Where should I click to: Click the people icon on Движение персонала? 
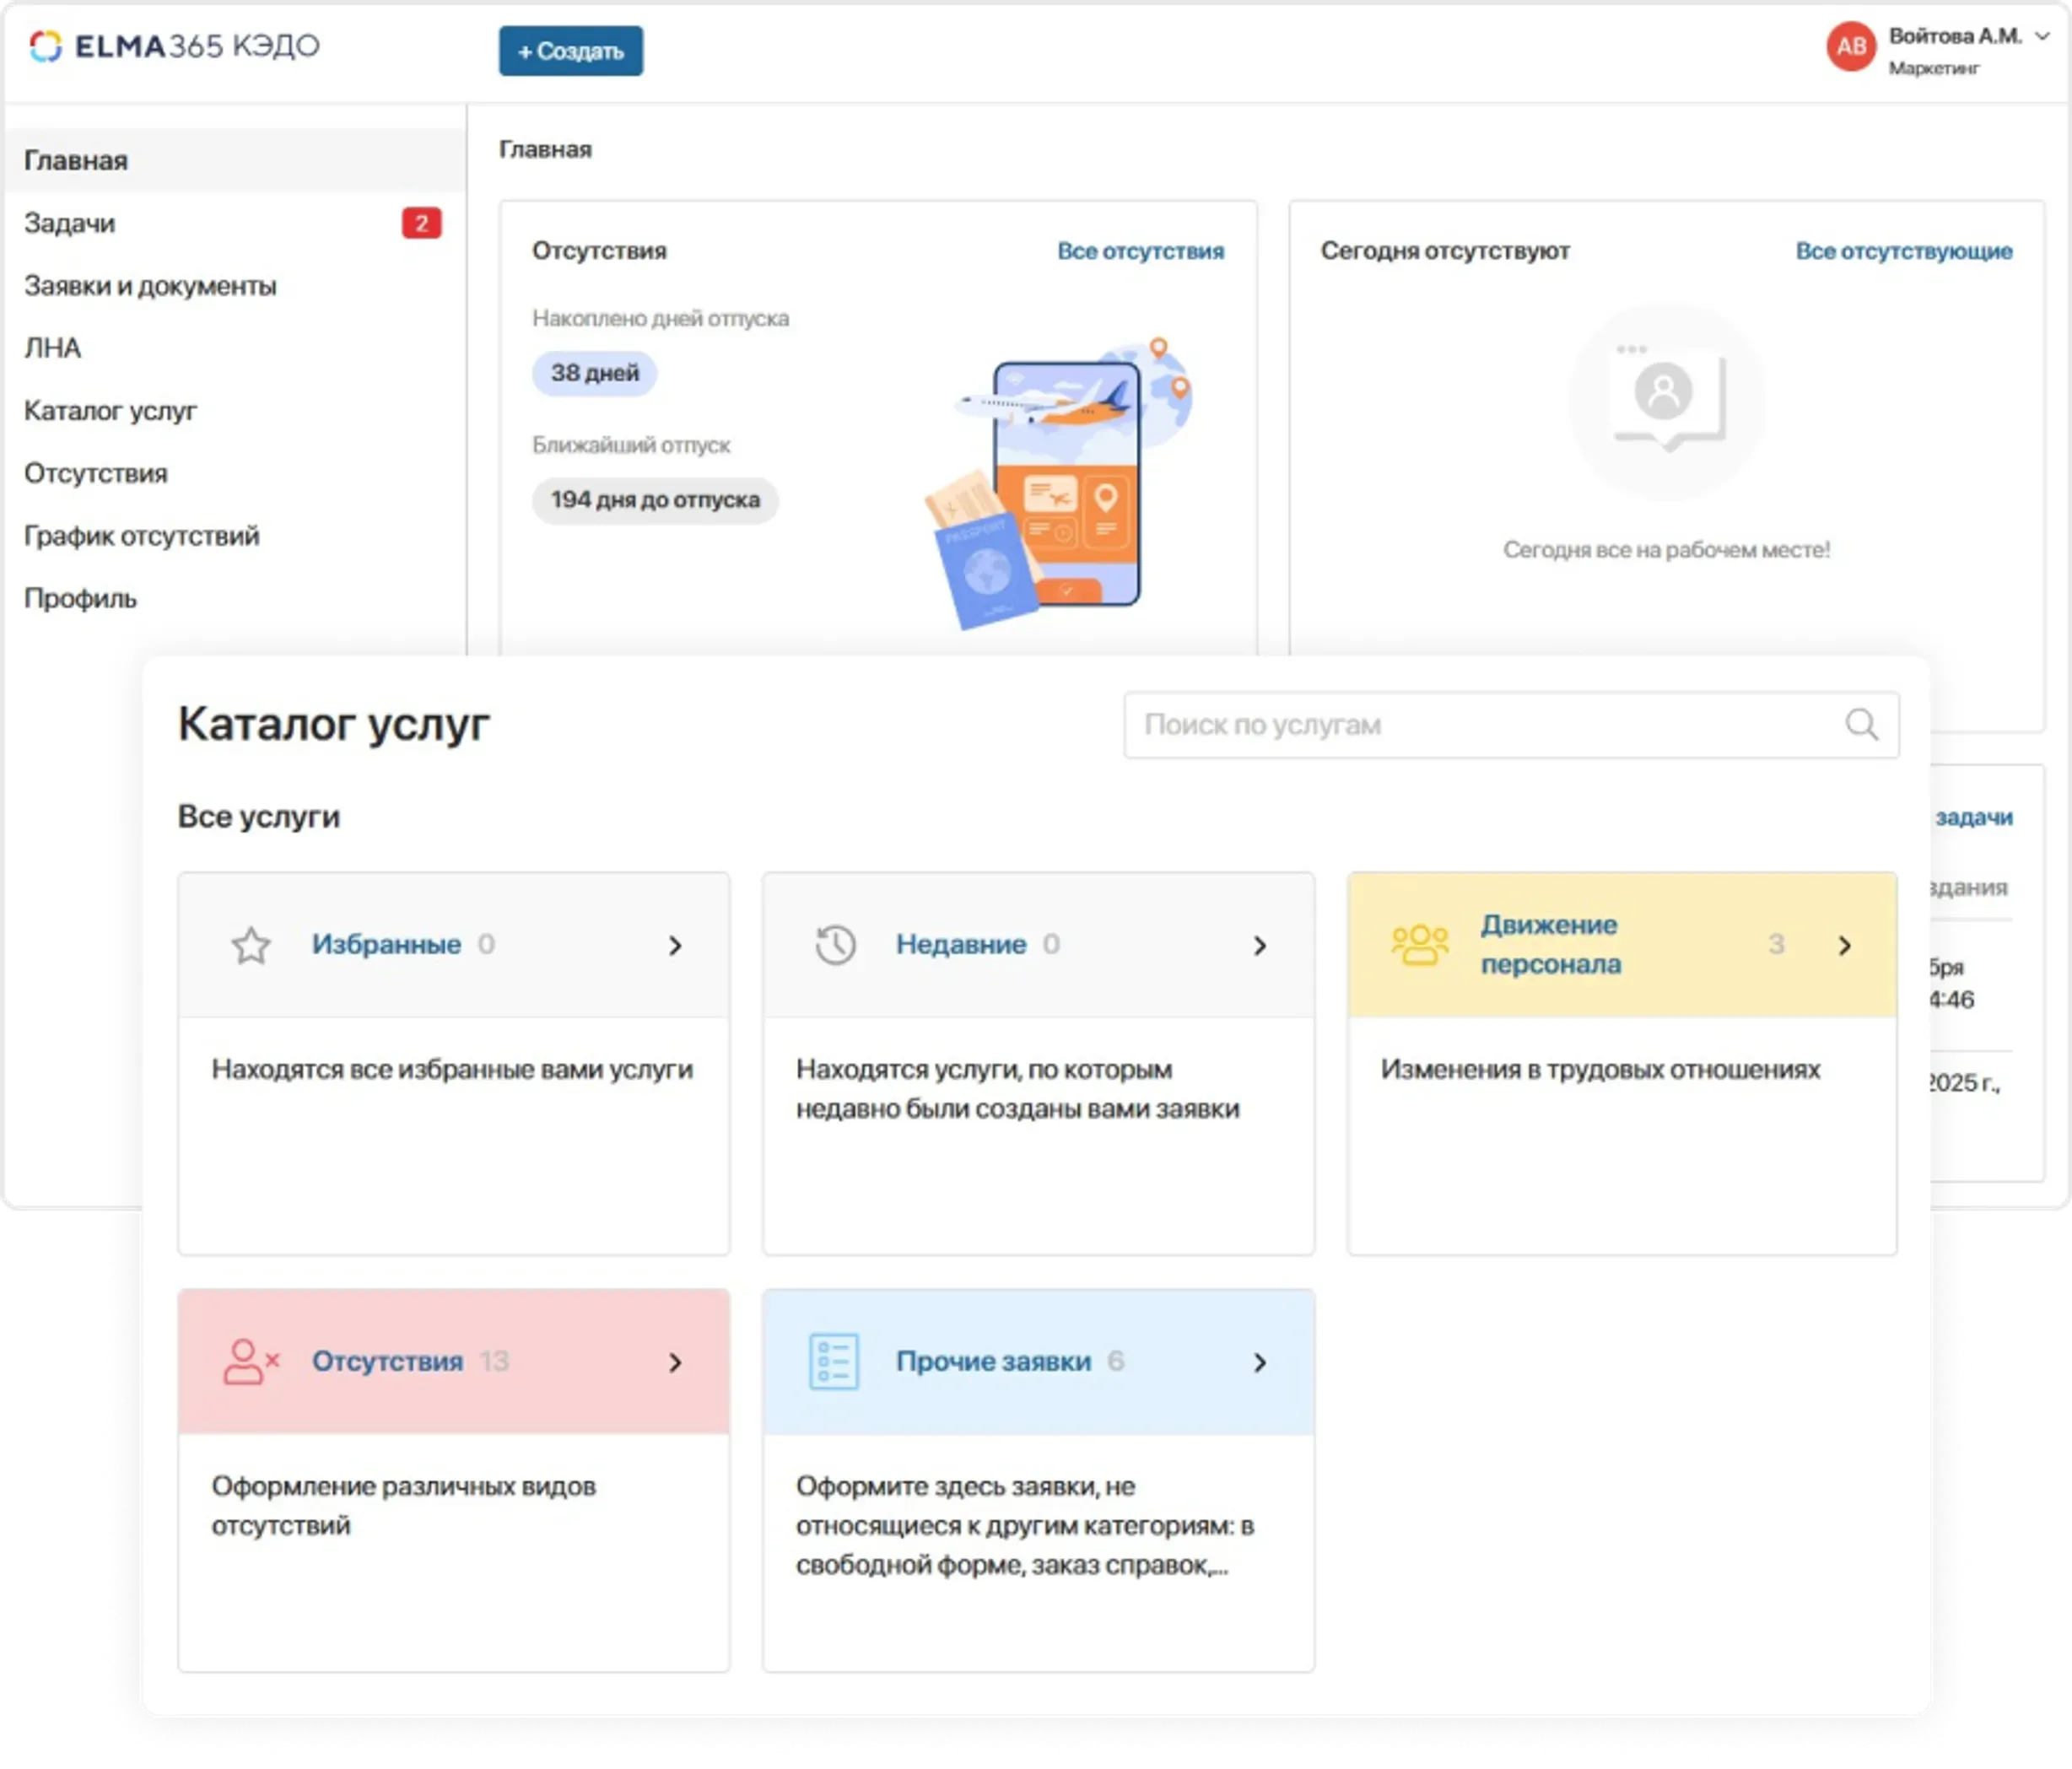tap(1419, 944)
